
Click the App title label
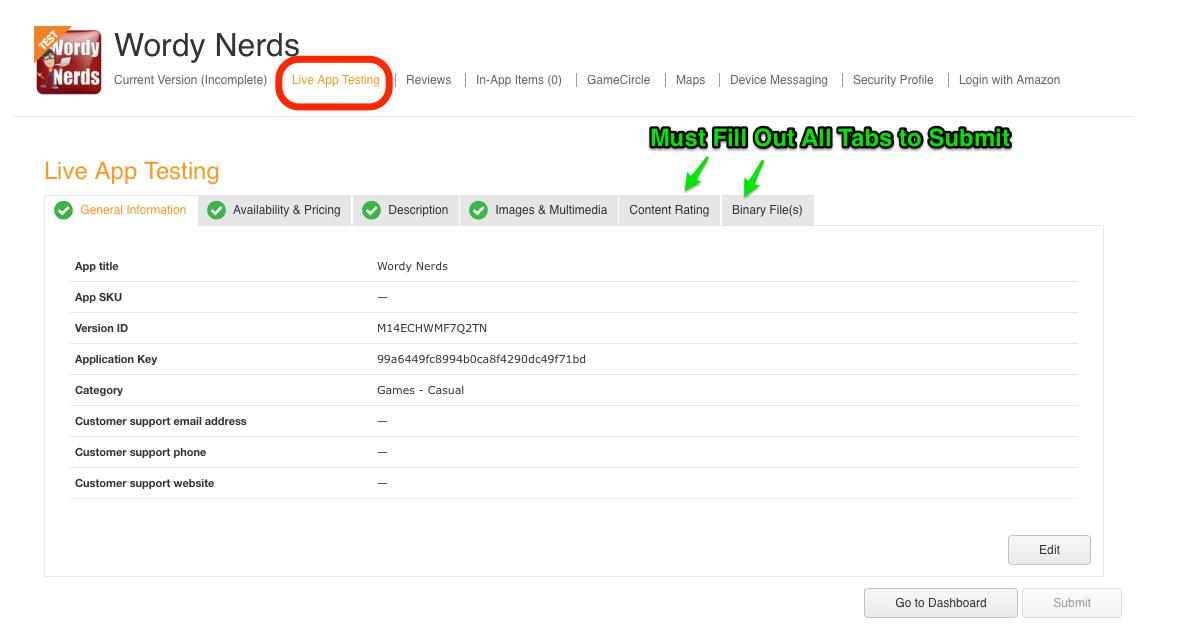96,266
